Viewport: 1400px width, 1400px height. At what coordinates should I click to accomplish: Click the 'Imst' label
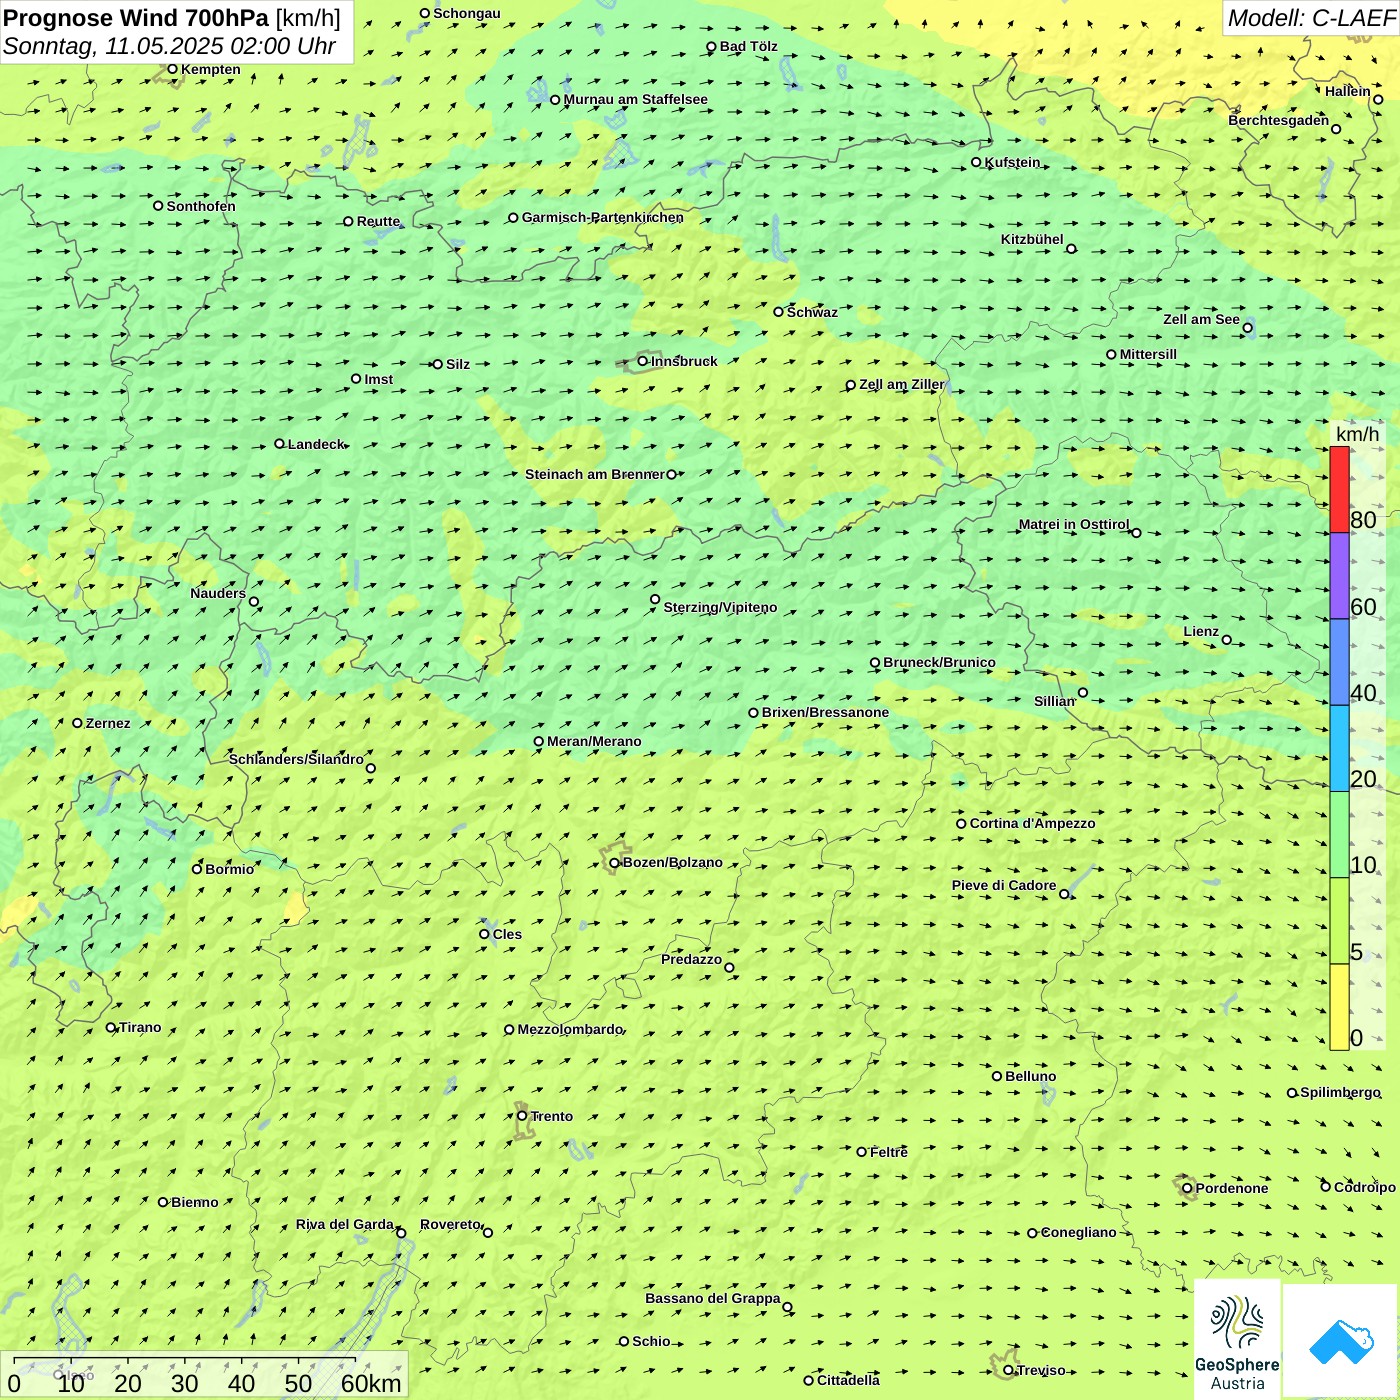click(379, 379)
